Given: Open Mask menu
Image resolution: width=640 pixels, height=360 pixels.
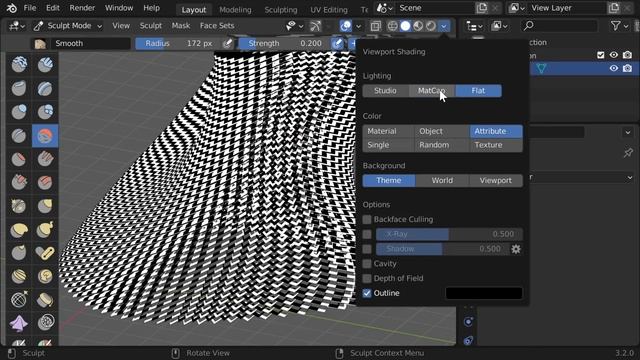Looking at the screenshot, I should (181, 26).
